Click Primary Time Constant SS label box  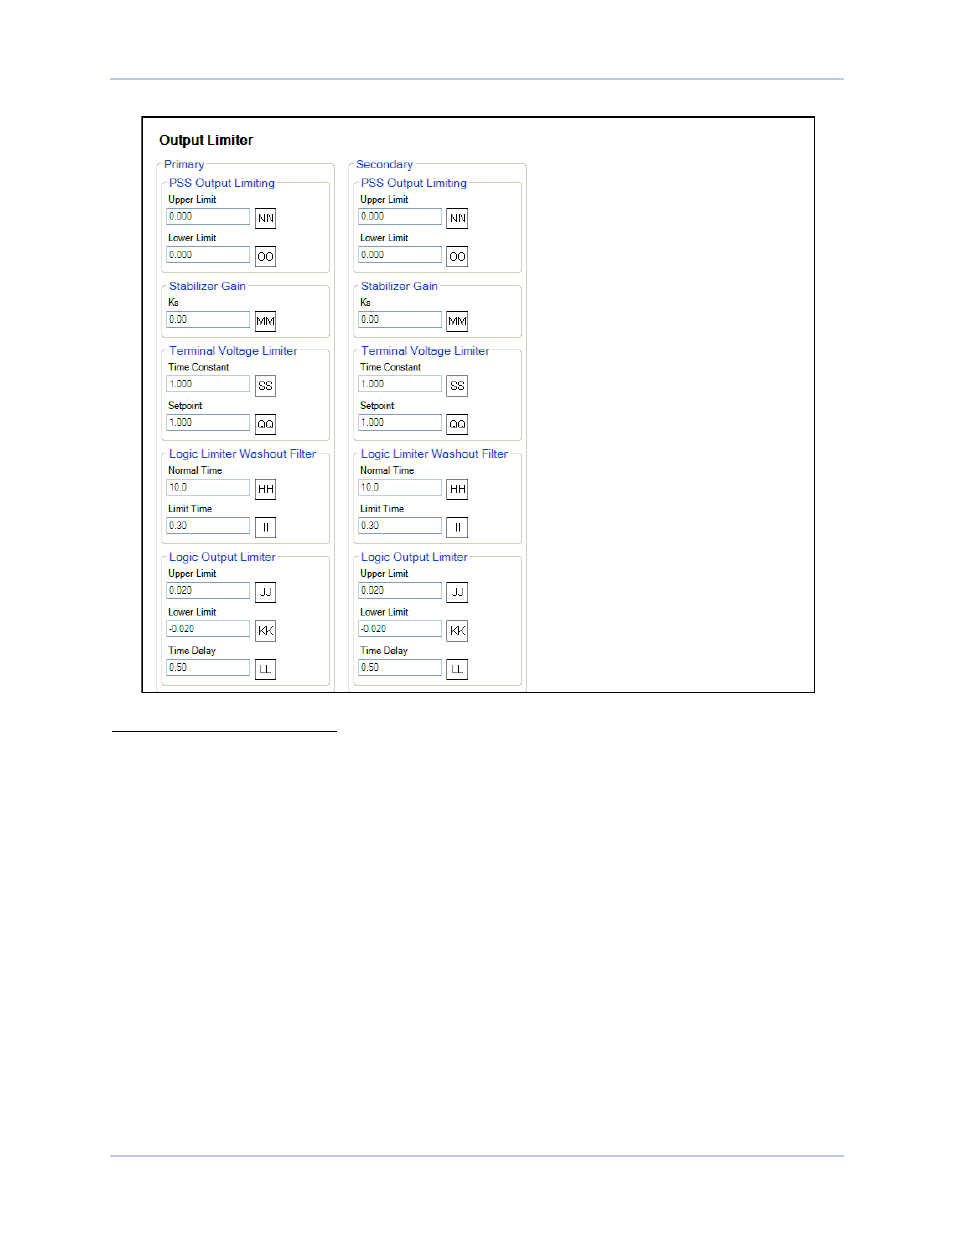pyautogui.click(x=265, y=386)
